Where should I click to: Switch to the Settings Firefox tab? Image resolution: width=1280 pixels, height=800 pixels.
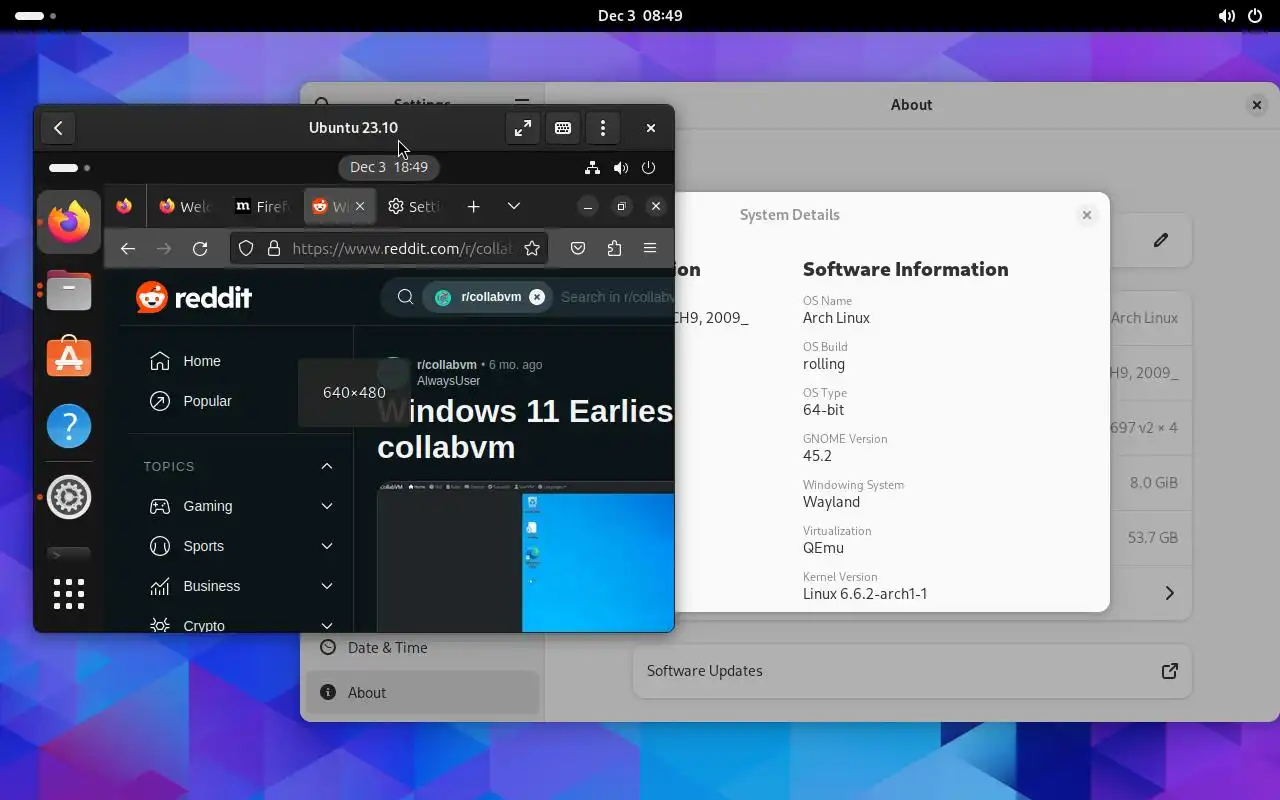(414, 206)
